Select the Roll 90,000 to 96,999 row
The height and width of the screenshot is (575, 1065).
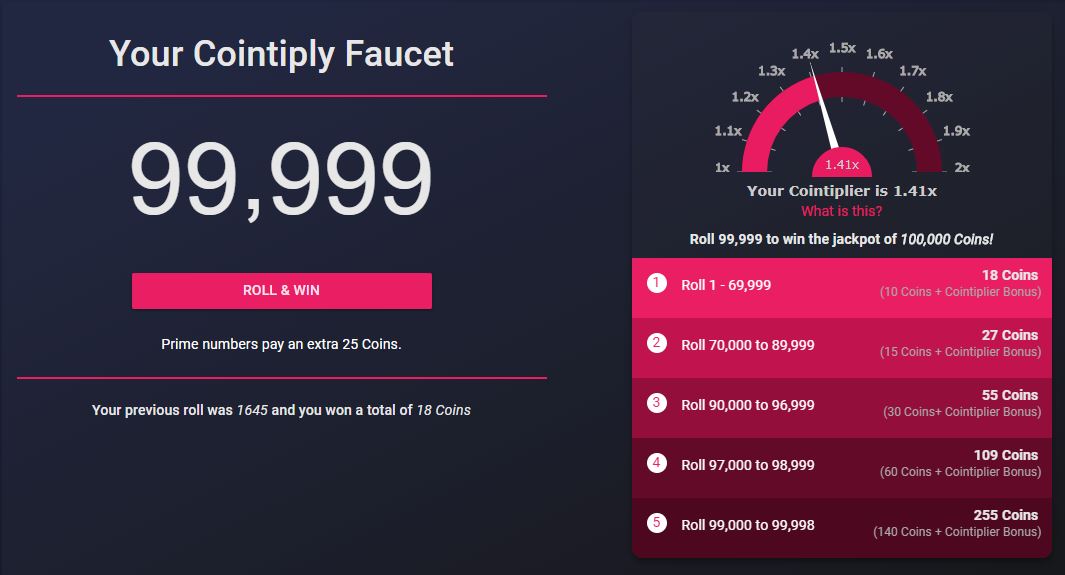[x=842, y=408]
